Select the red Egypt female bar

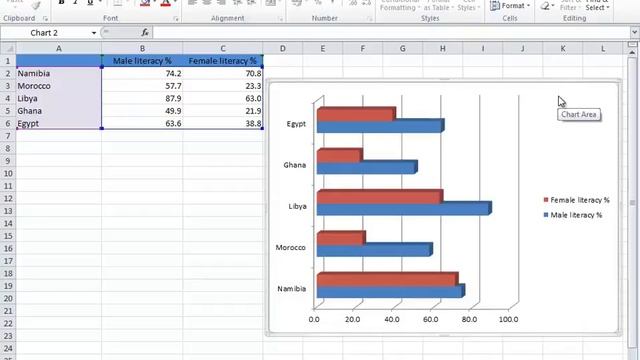point(356,114)
